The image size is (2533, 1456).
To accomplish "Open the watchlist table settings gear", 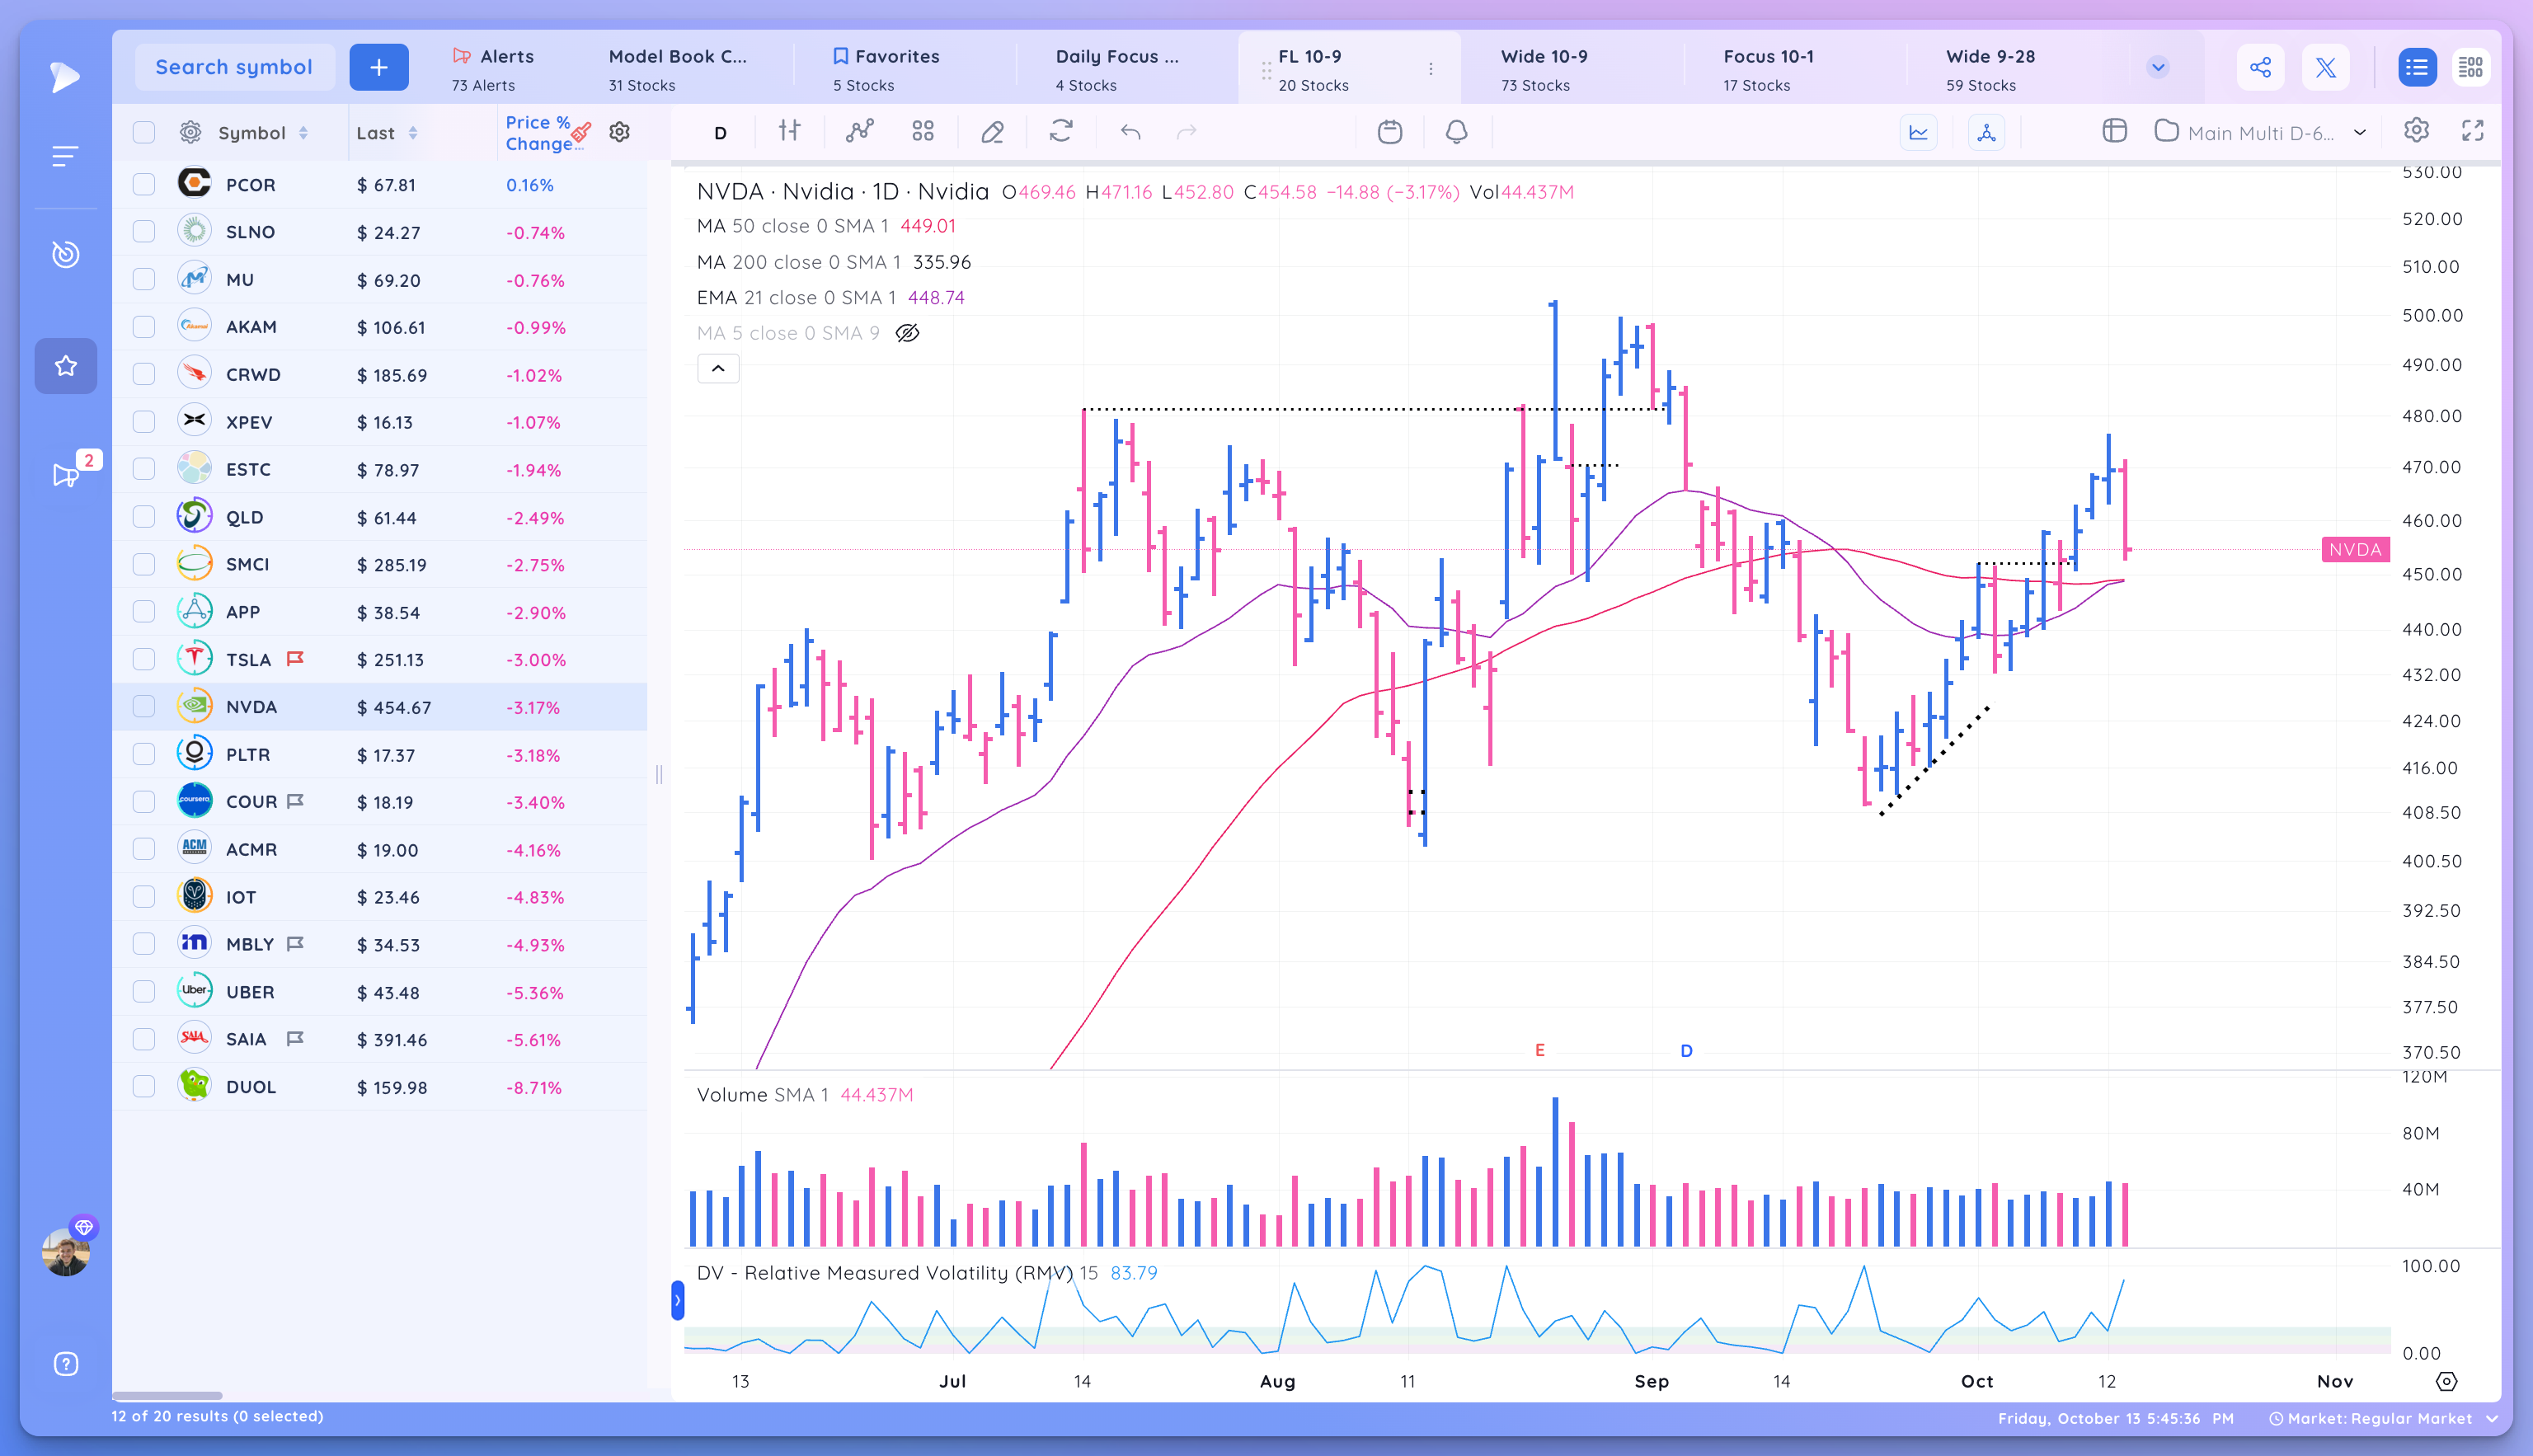I will coord(619,132).
